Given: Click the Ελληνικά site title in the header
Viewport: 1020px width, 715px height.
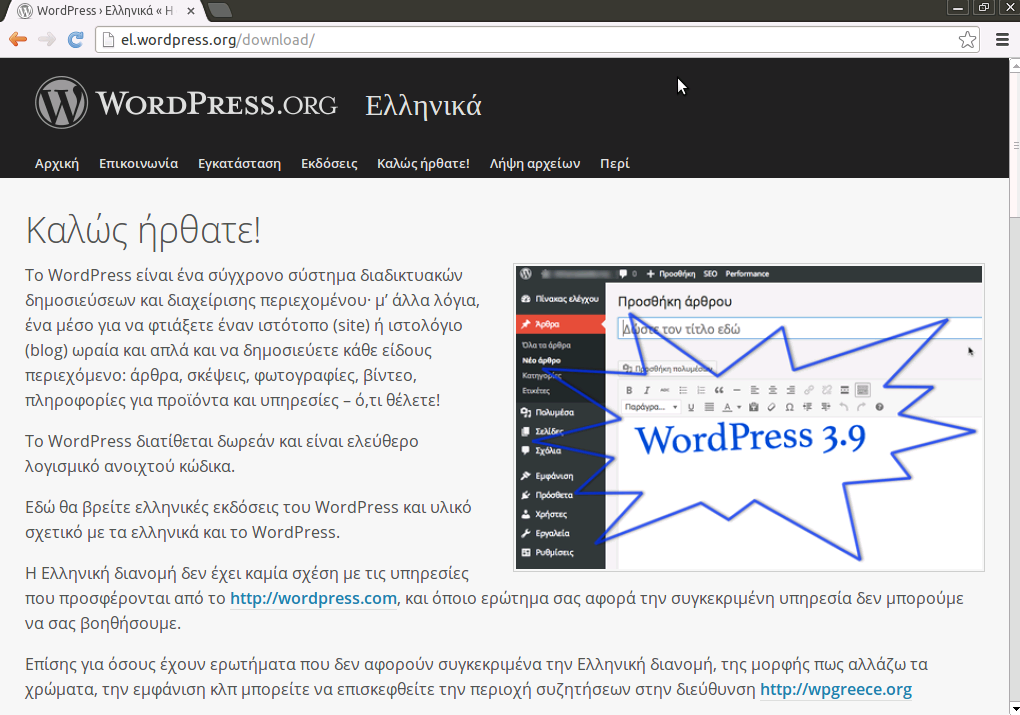Looking at the screenshot, I should pos(423,105).
